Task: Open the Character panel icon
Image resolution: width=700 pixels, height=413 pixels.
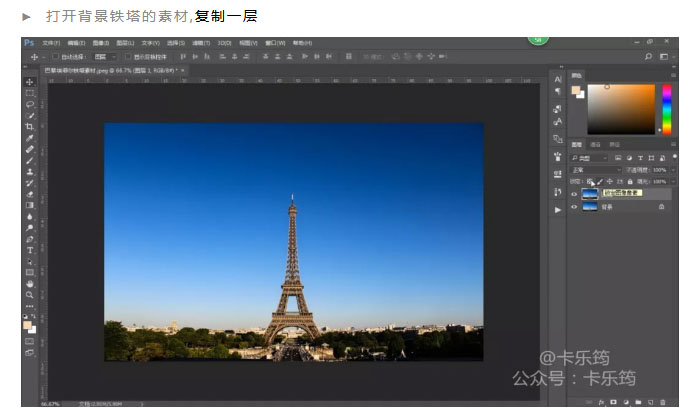Action: pos(558,79)
